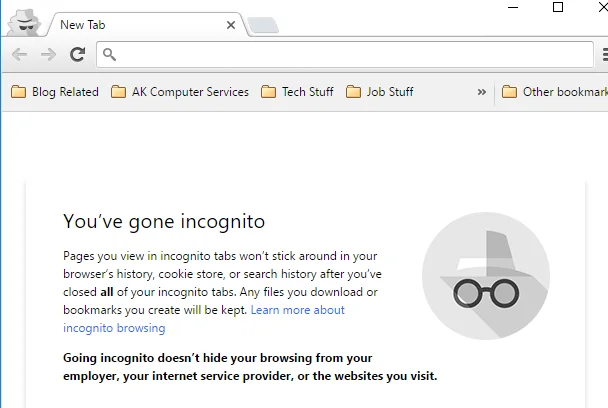This screenshot has height=408, width=608.
Task: Open the Job Stuff bookmark folder
Action: tap(379, 92)
